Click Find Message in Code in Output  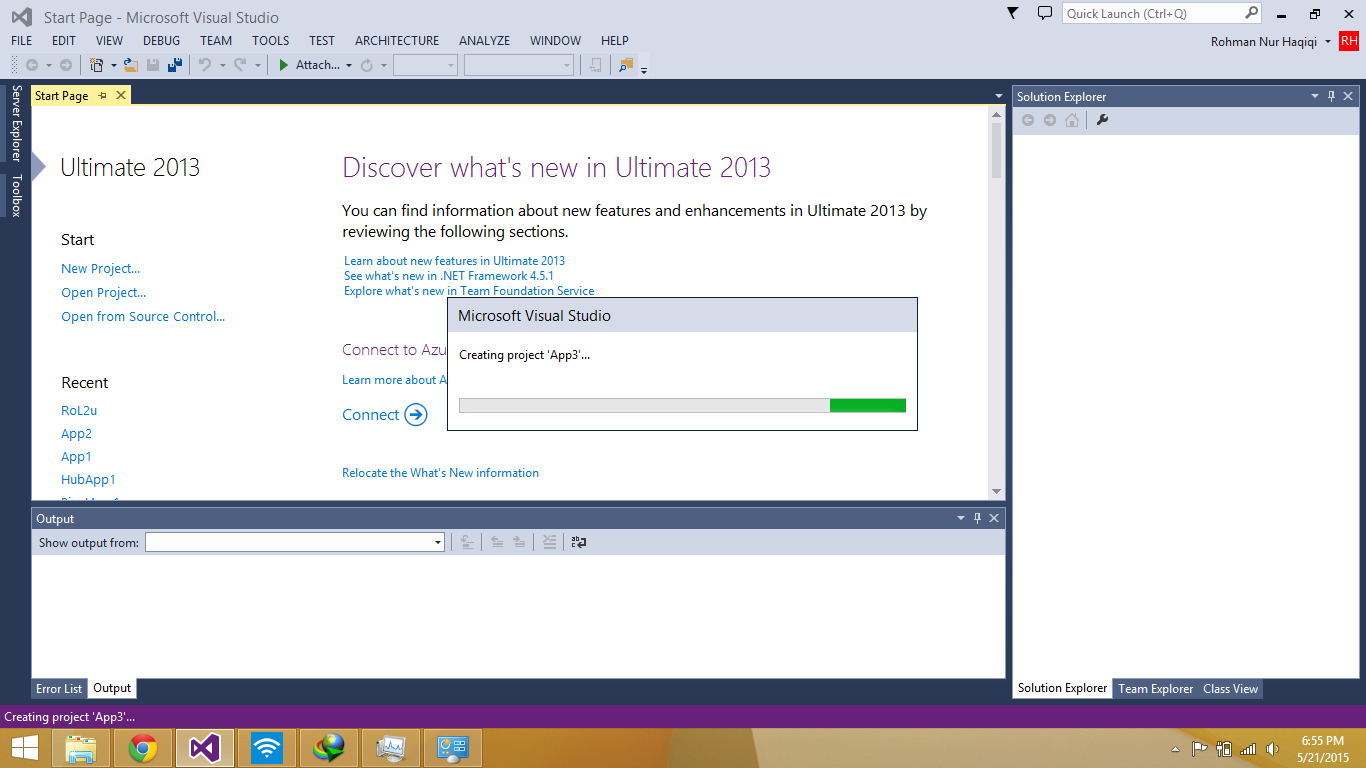click(x=466, y=542)
